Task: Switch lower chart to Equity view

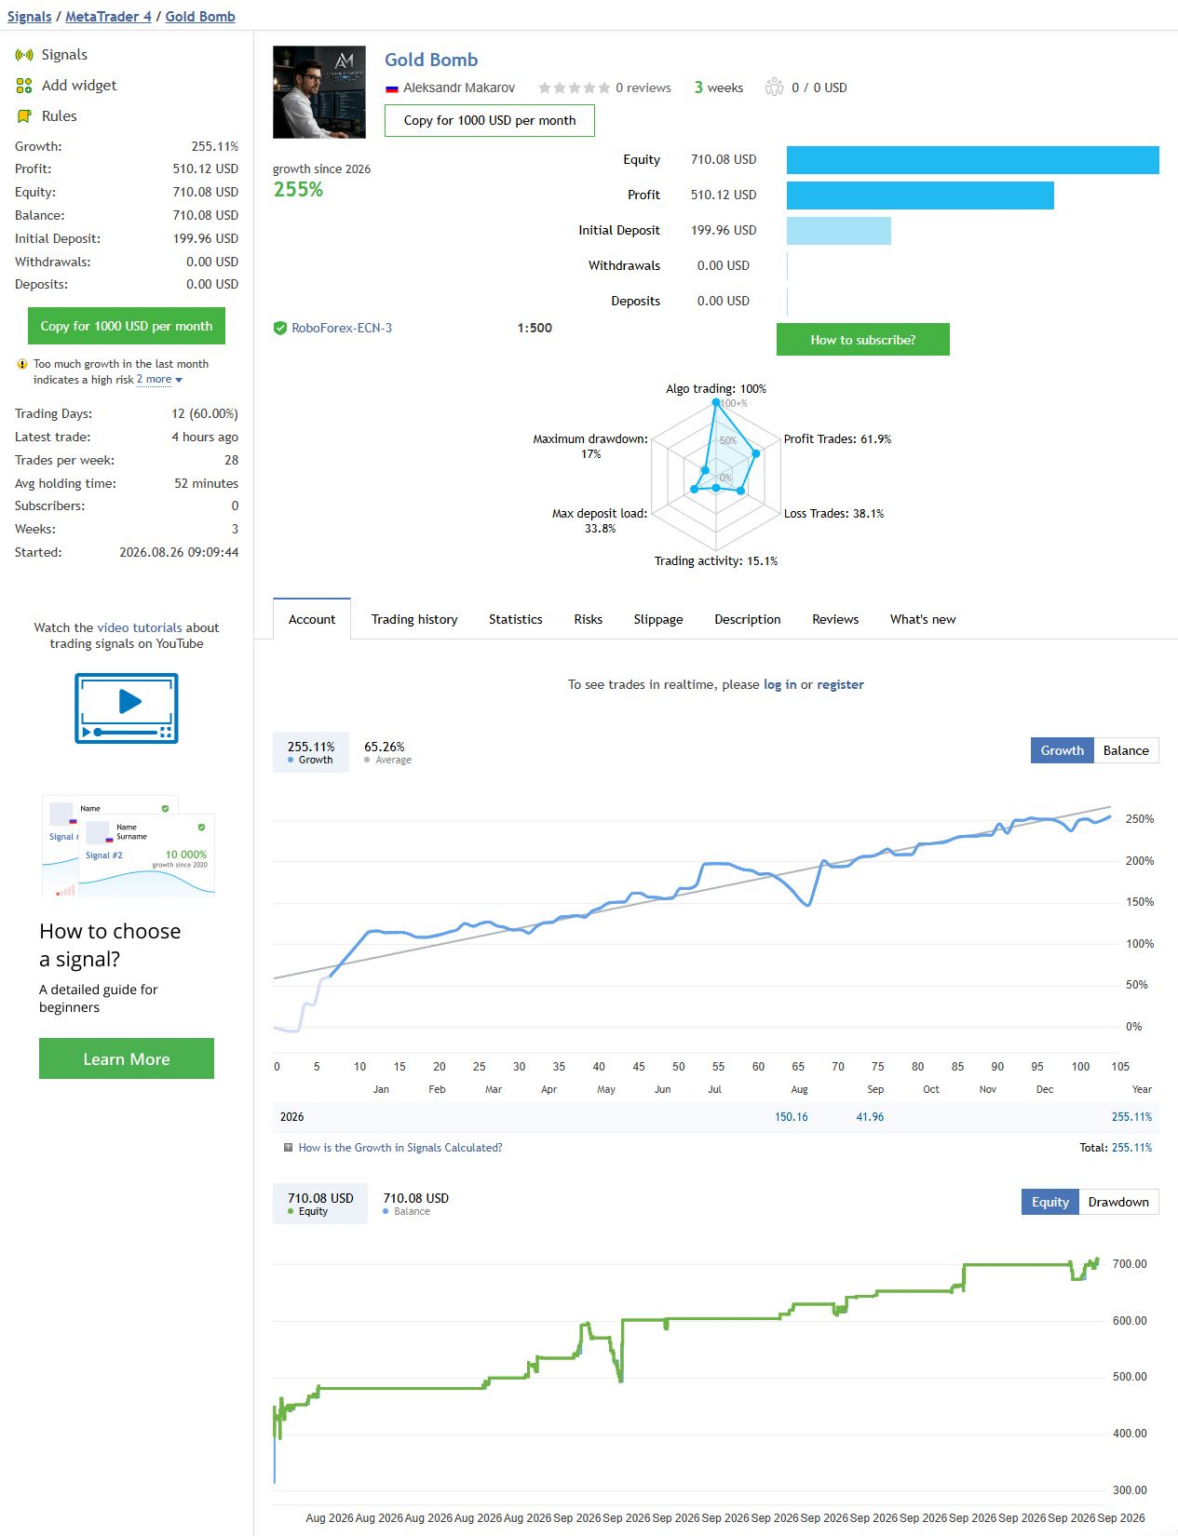Action: coord(1050,1202)
